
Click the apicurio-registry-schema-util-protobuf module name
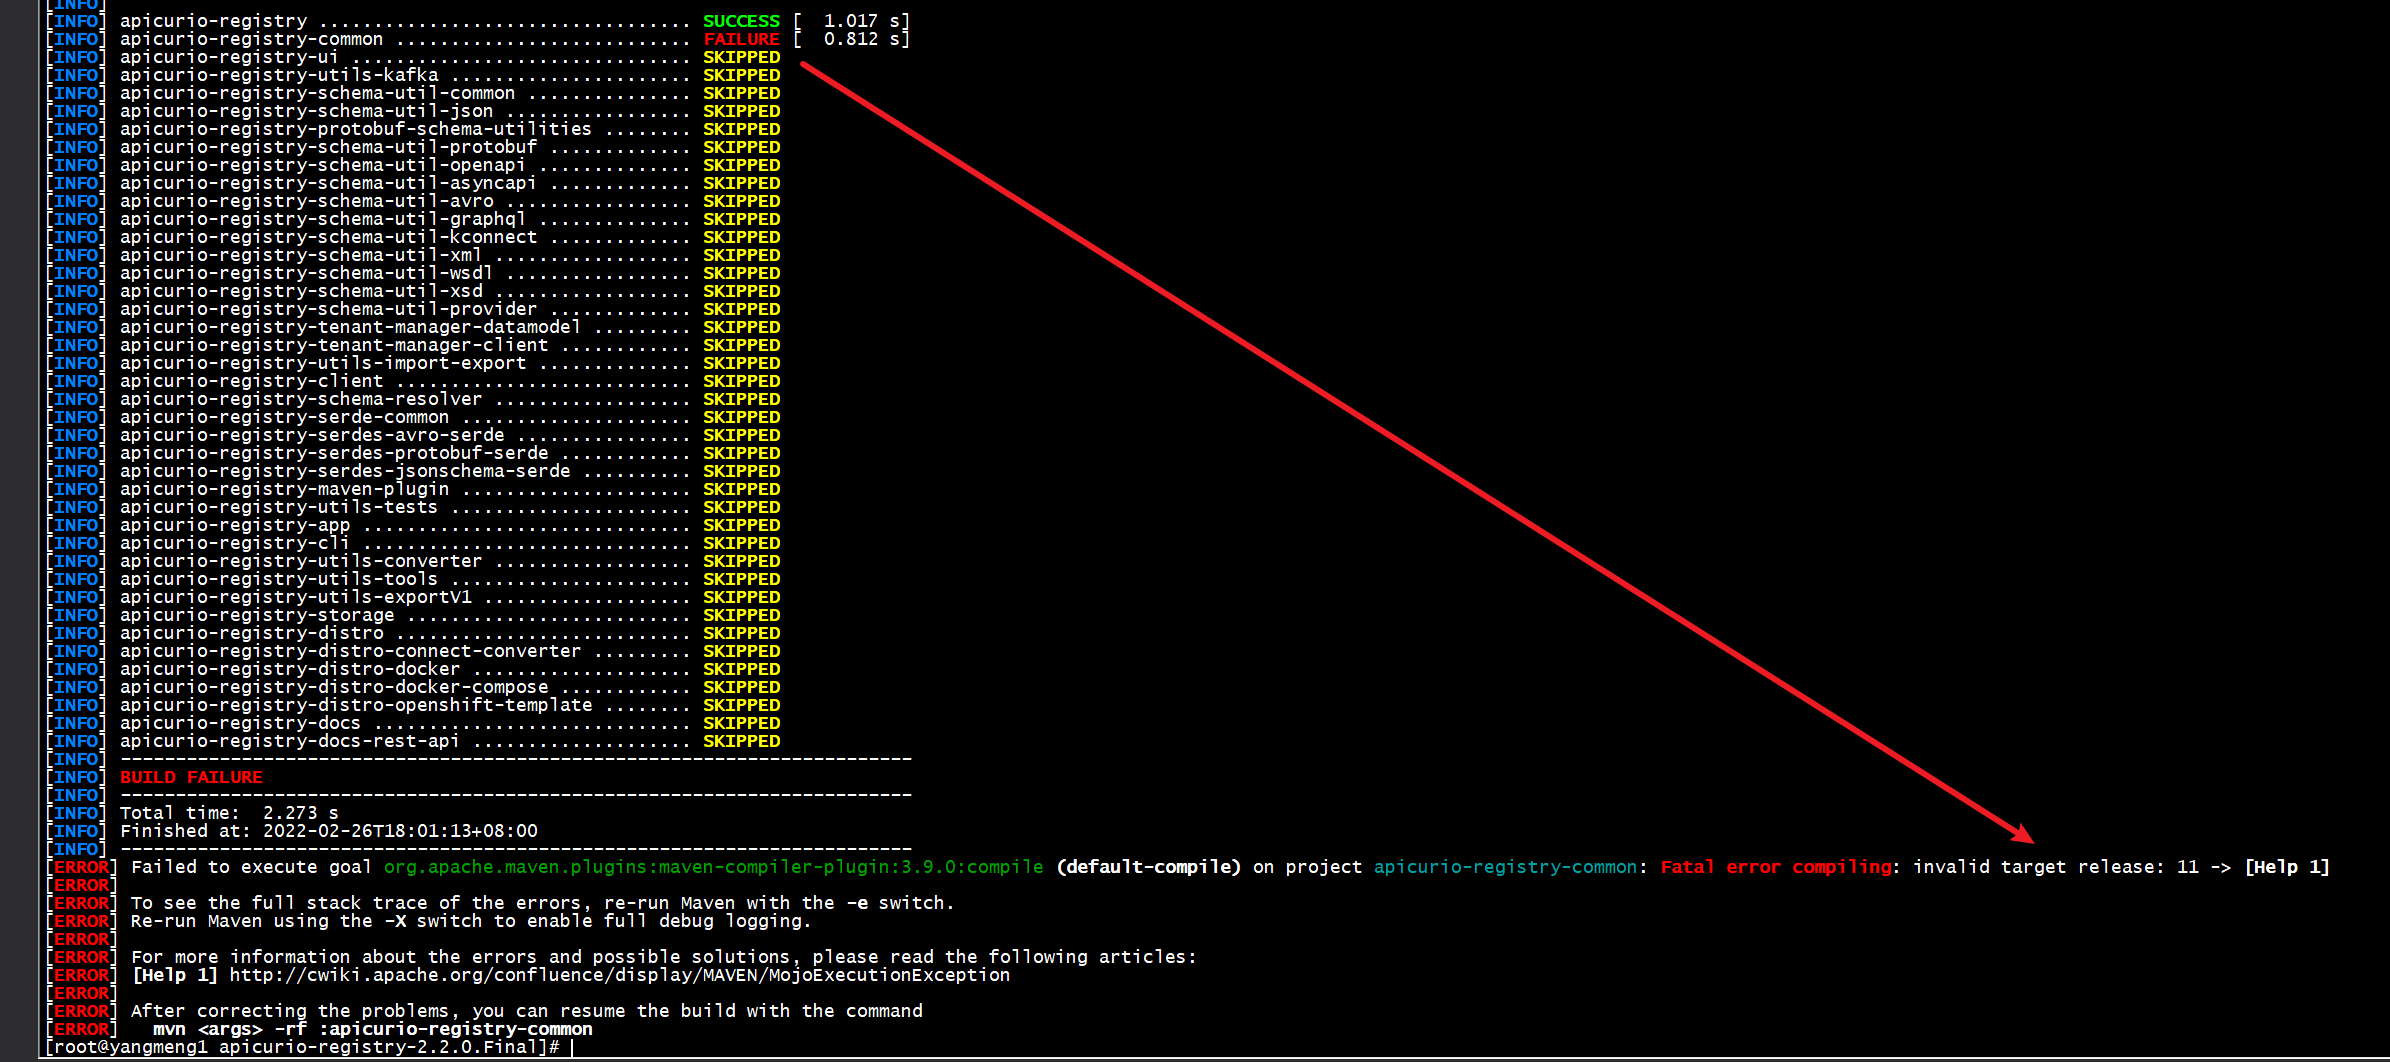329,147
